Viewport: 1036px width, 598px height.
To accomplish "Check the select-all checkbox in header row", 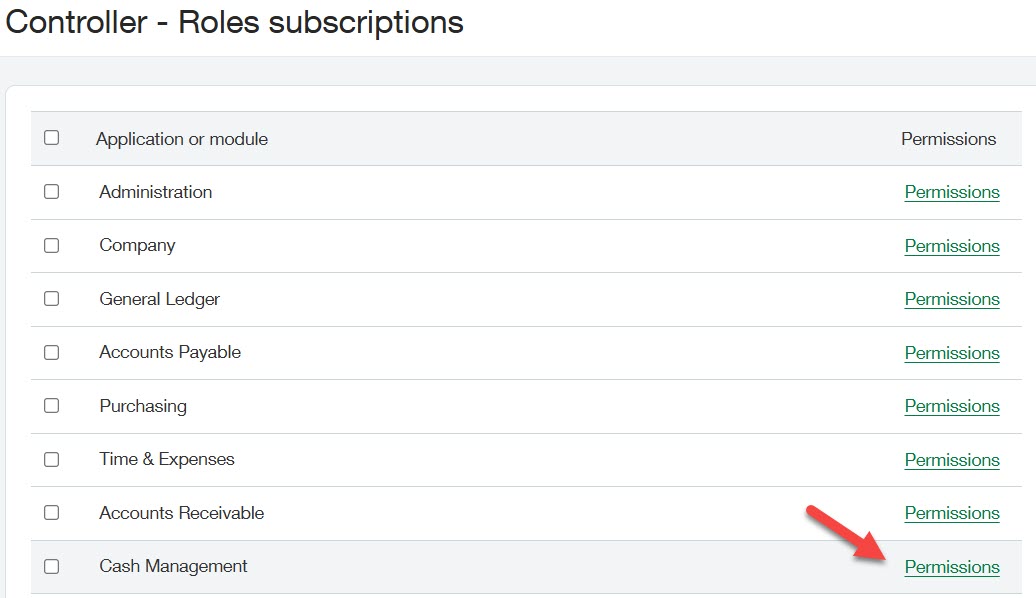I will click(x=52, y=139).
